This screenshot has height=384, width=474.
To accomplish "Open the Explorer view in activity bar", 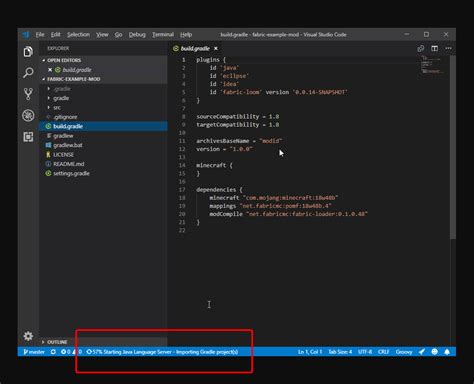I will click(28, 52).
